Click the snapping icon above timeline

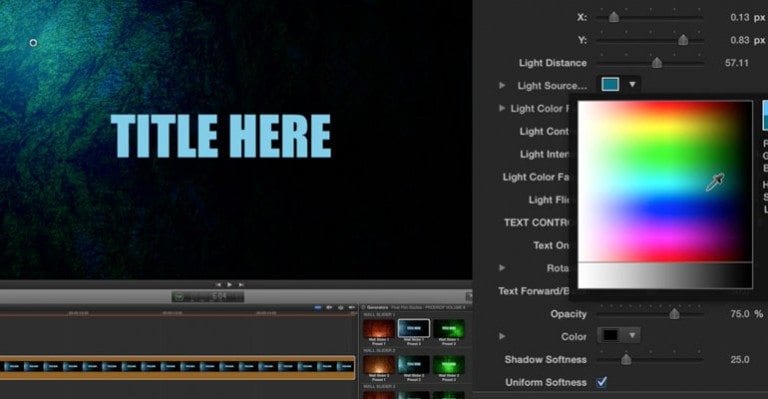click(351, 307)
